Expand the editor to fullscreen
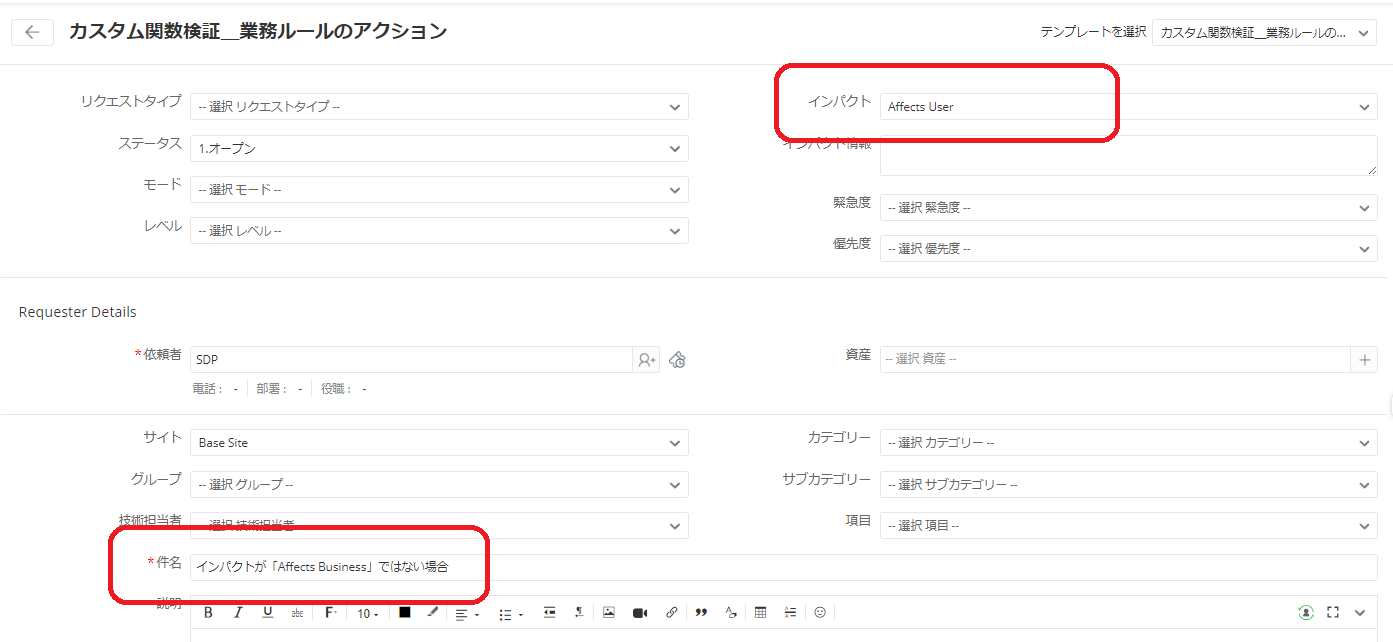This screenshot has height=642, width=1393. (x=1332, y=613)
